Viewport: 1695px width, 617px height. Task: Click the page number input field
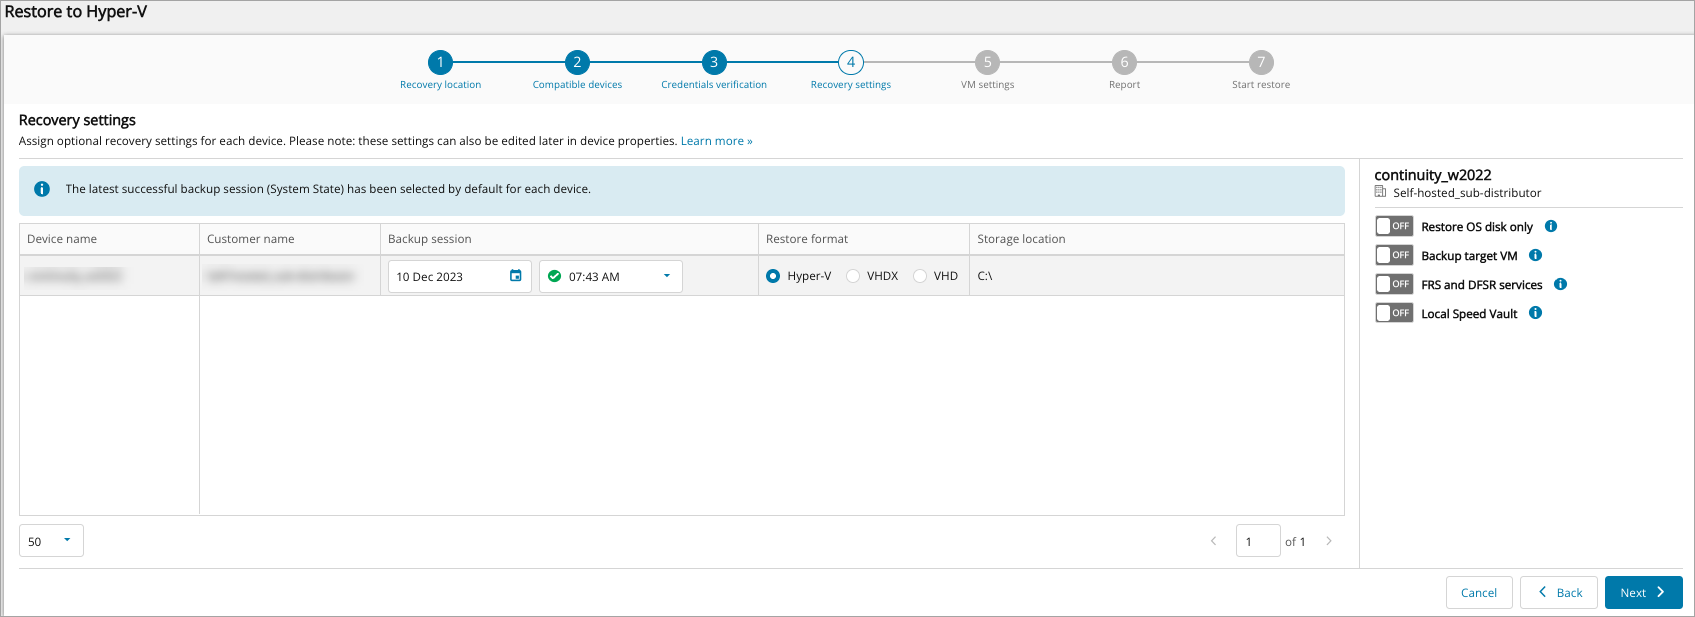tap(1257, 541)
